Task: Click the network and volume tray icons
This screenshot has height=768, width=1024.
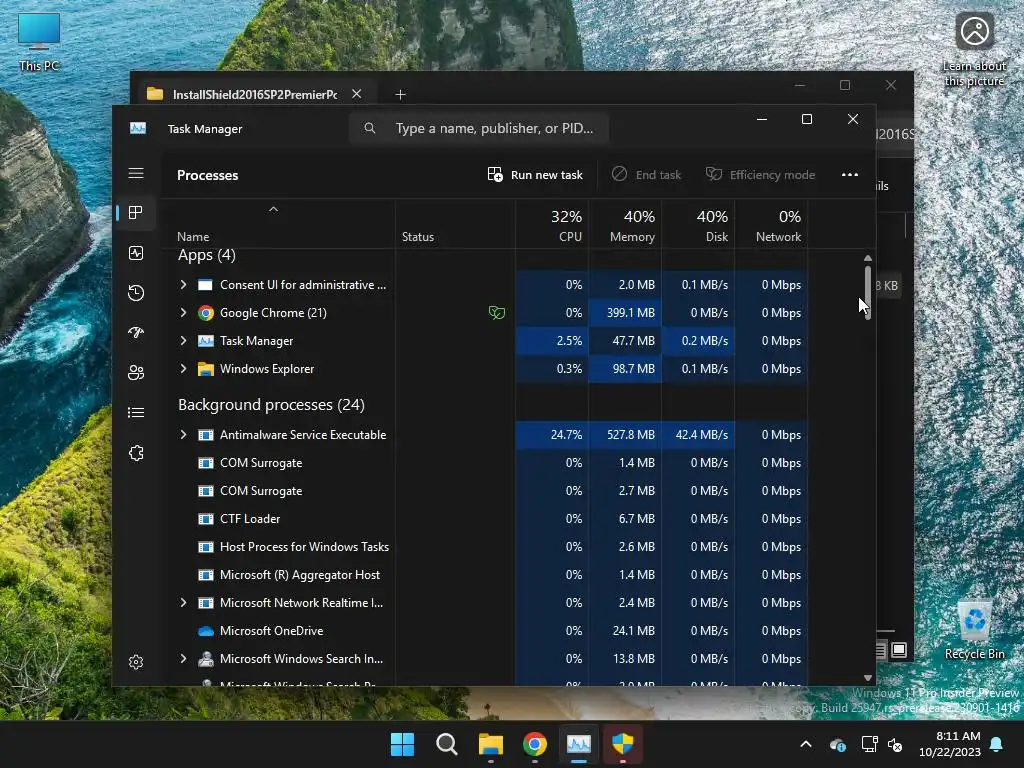Action: click(882, 744)
